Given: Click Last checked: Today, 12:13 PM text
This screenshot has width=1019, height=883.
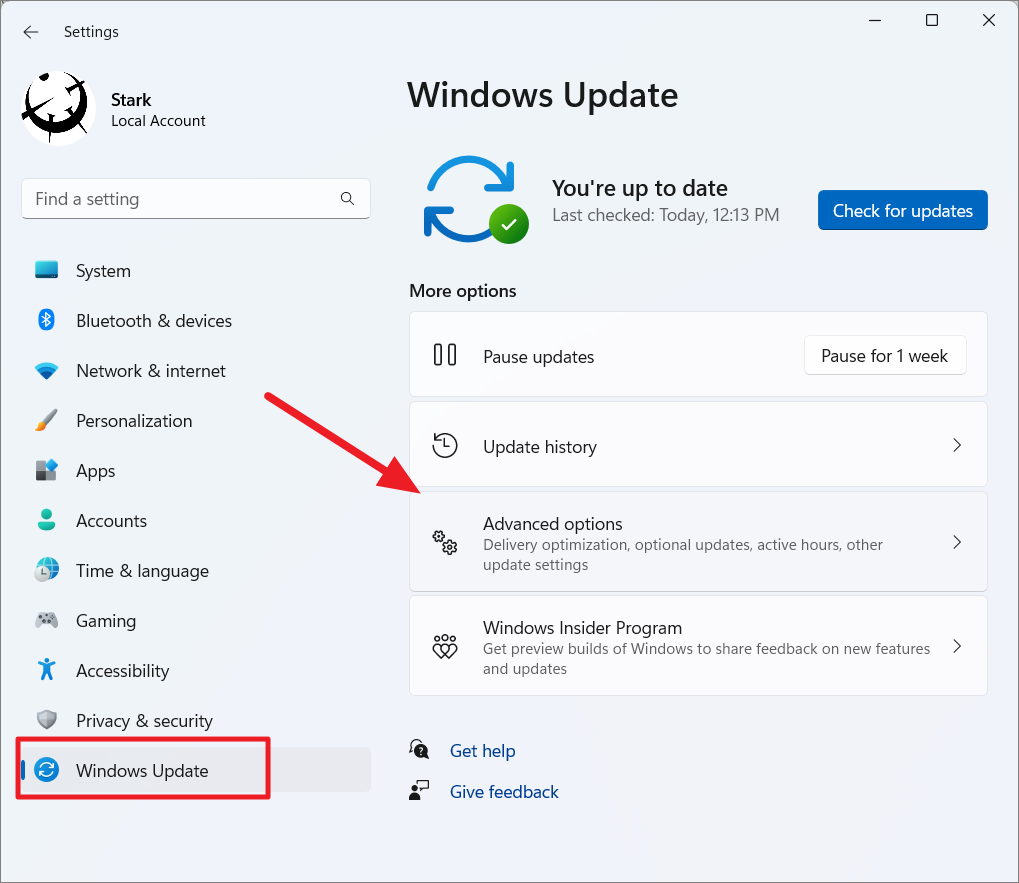Looking at the screenshot, I should point(665,215).
